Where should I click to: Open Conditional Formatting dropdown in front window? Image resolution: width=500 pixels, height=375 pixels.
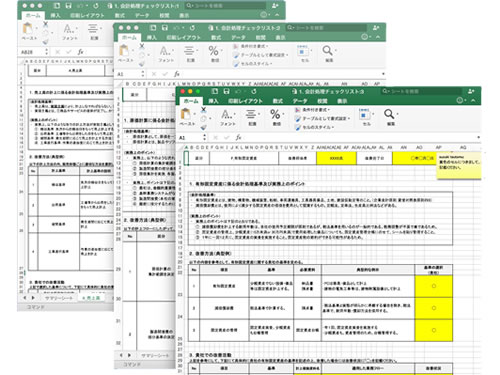tap(314, 110)
